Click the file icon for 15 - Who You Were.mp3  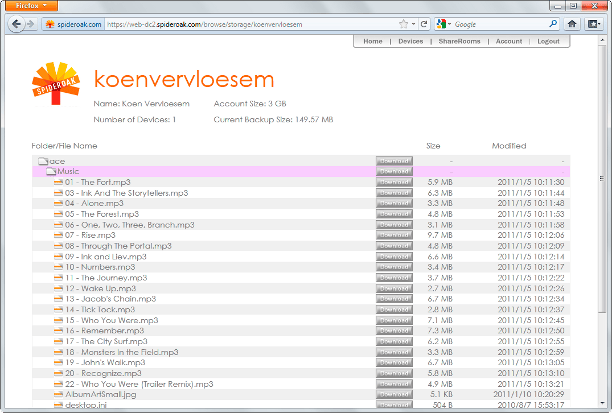pyautogui.click(x=58, y=320)
